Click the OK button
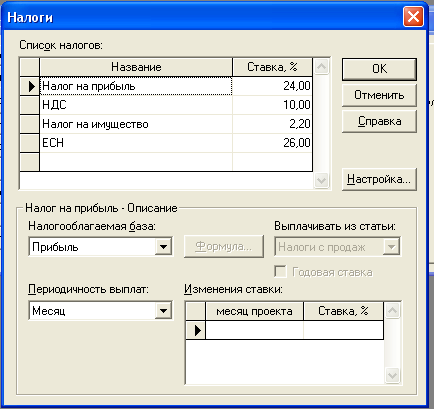The image size is (434, 409). point(379,69)
